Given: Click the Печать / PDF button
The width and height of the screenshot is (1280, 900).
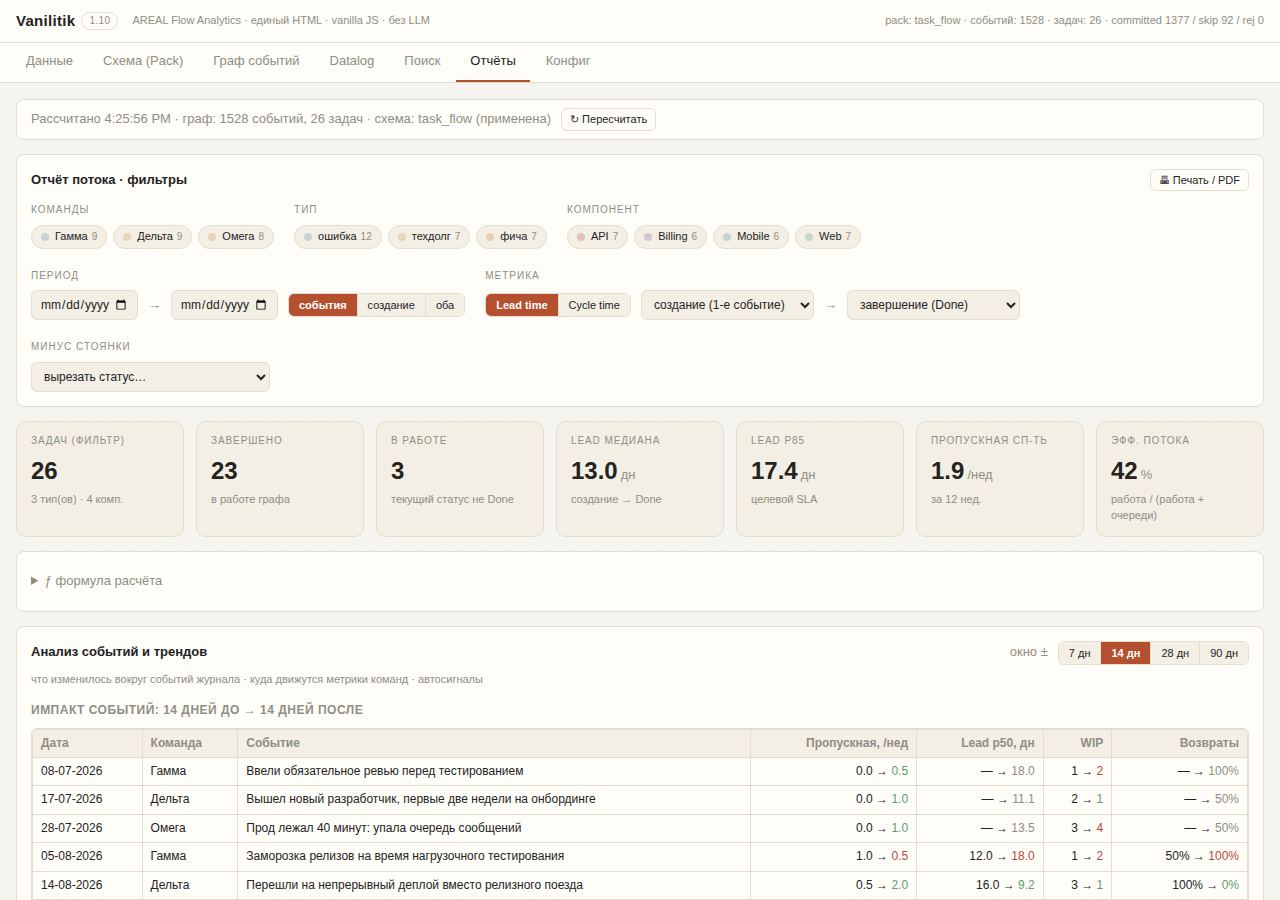Looking at the screenshot, I should pyautogui.click(x=1199, y=180).
